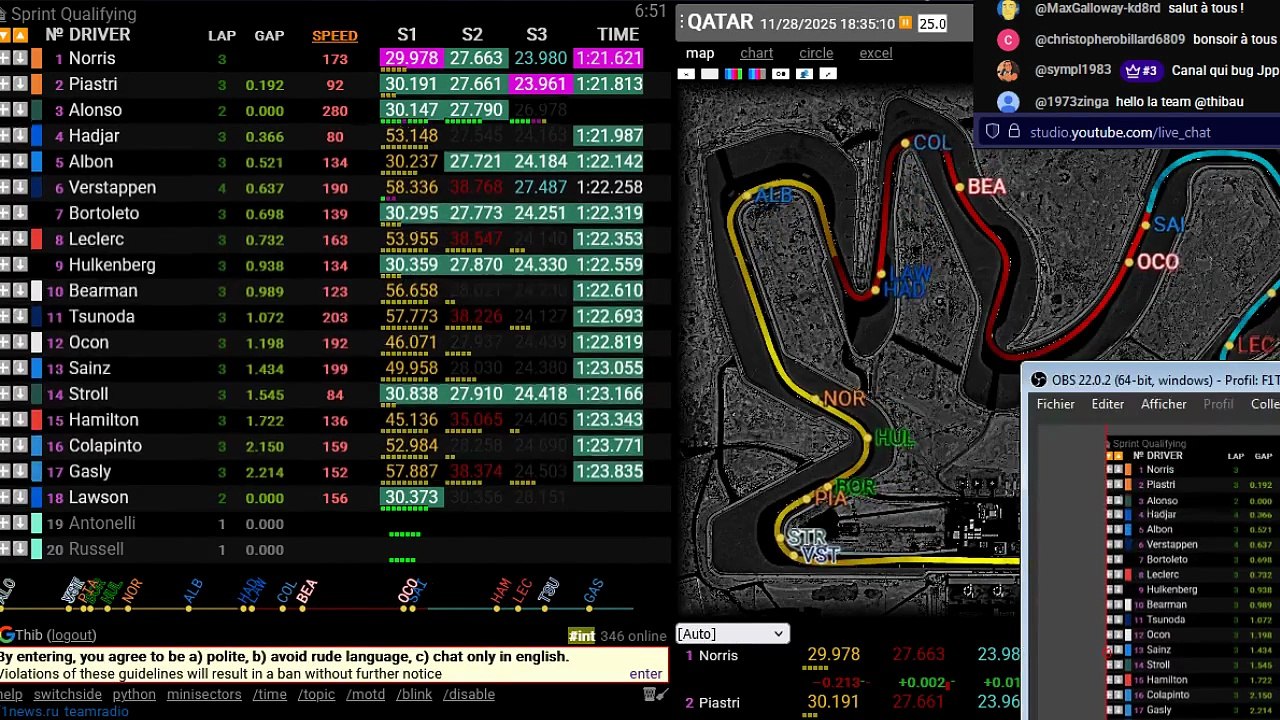
Task: Click the /blink command link
Action: (414, 694)
